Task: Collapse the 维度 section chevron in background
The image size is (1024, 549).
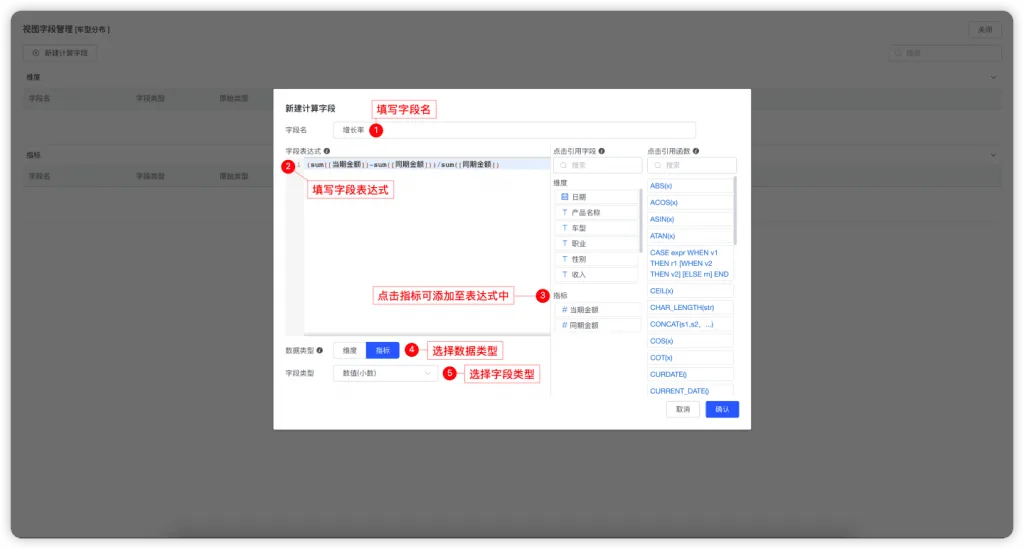Action: click(x=993, y=77)
